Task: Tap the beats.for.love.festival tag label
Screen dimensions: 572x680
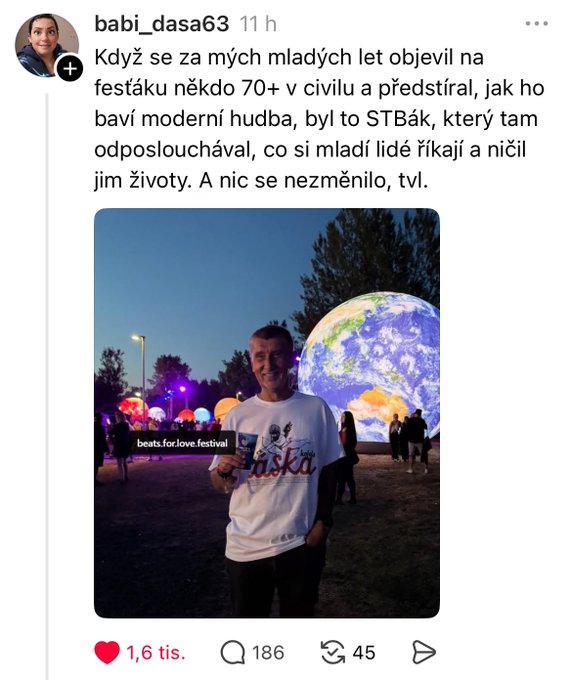Action: tap(182, 443)
